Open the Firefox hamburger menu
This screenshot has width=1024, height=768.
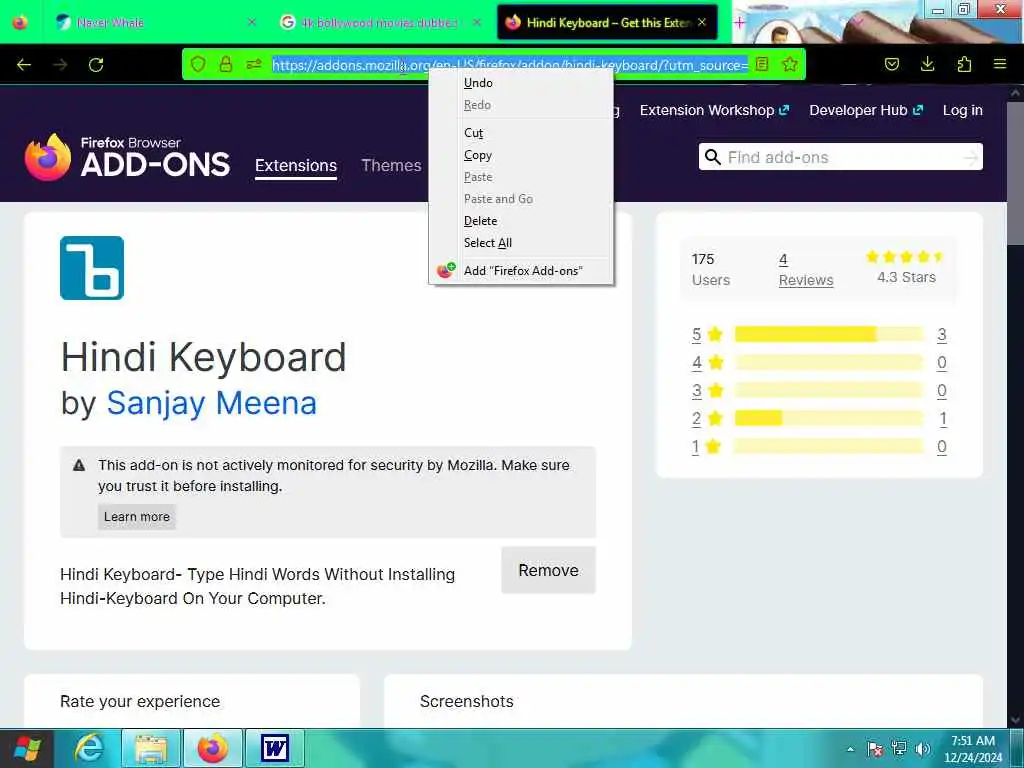coord(1000,64)
